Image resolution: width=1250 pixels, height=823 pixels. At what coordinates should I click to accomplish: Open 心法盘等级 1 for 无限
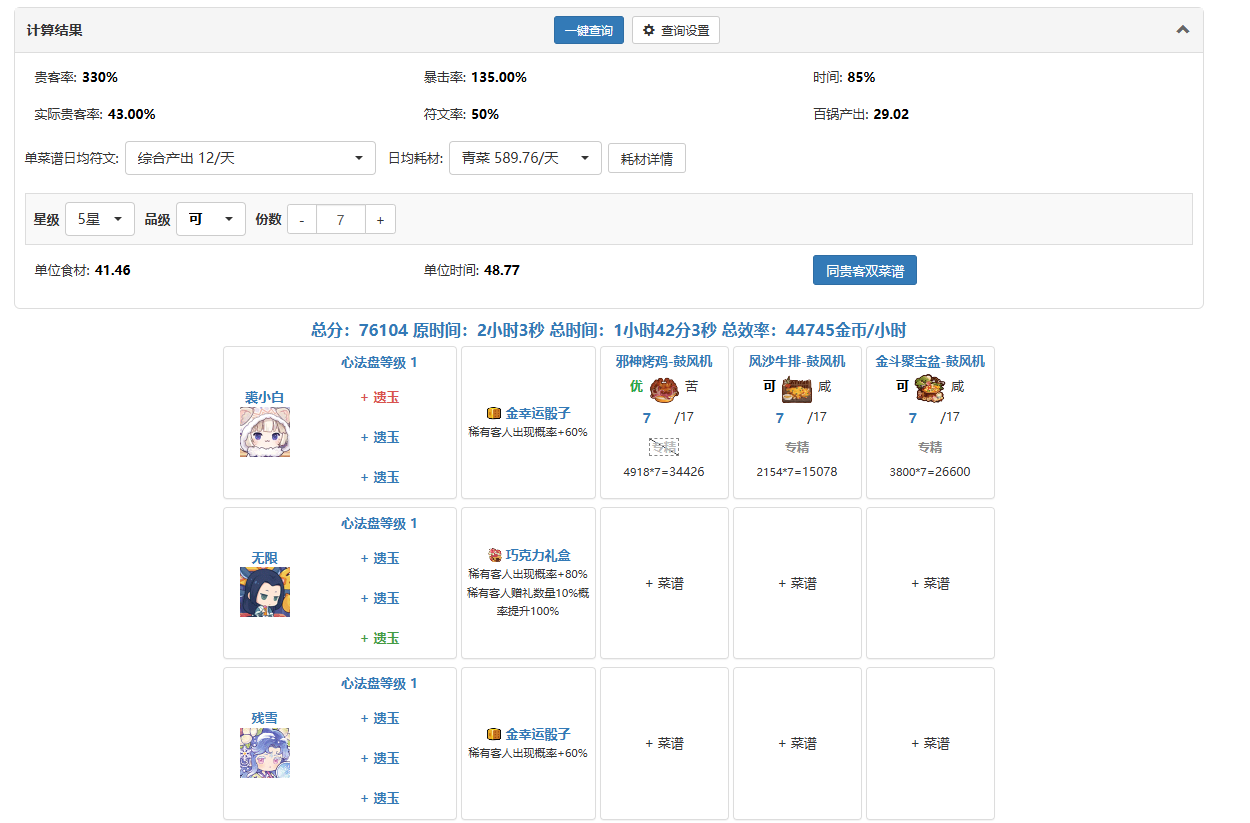click(x=379, y=523)
